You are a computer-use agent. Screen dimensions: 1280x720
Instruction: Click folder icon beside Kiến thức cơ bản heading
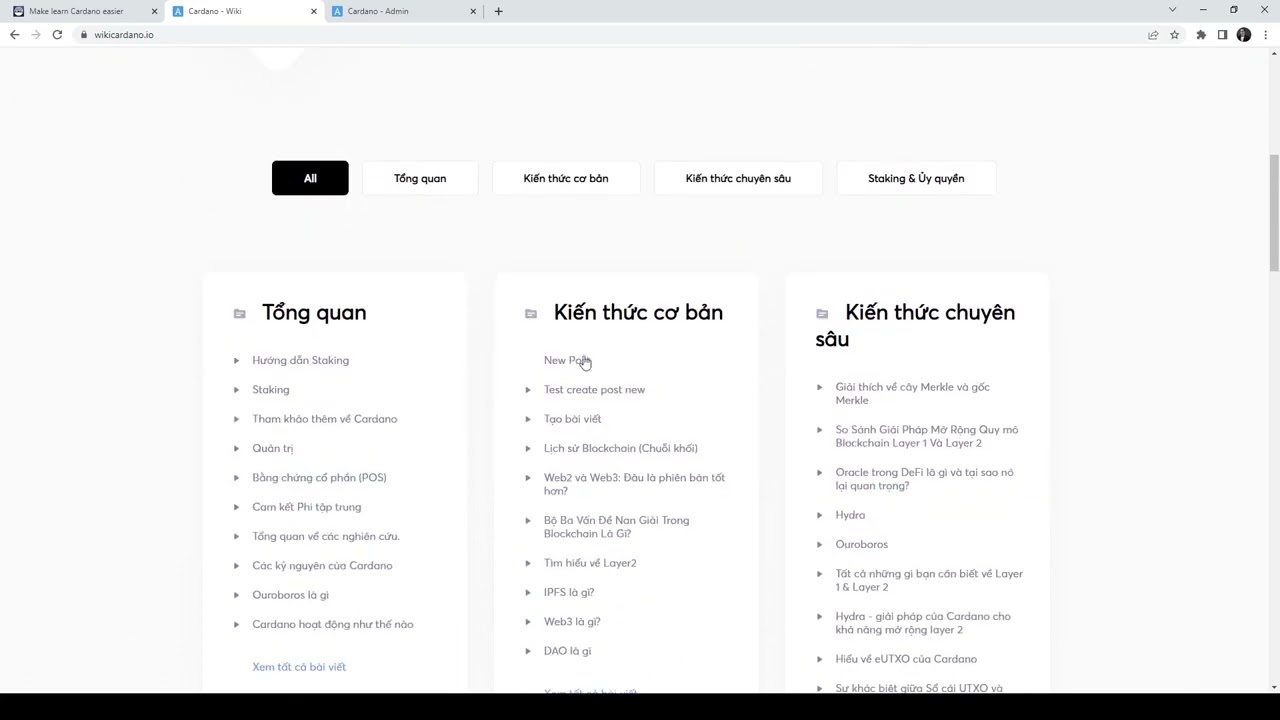pyautogui.click(x=531, y=314)
